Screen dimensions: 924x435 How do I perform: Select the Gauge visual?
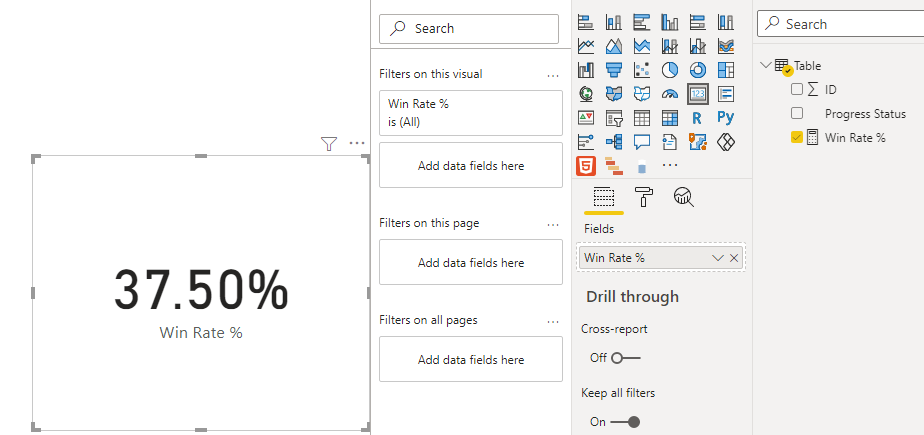(x=669, y=94)
